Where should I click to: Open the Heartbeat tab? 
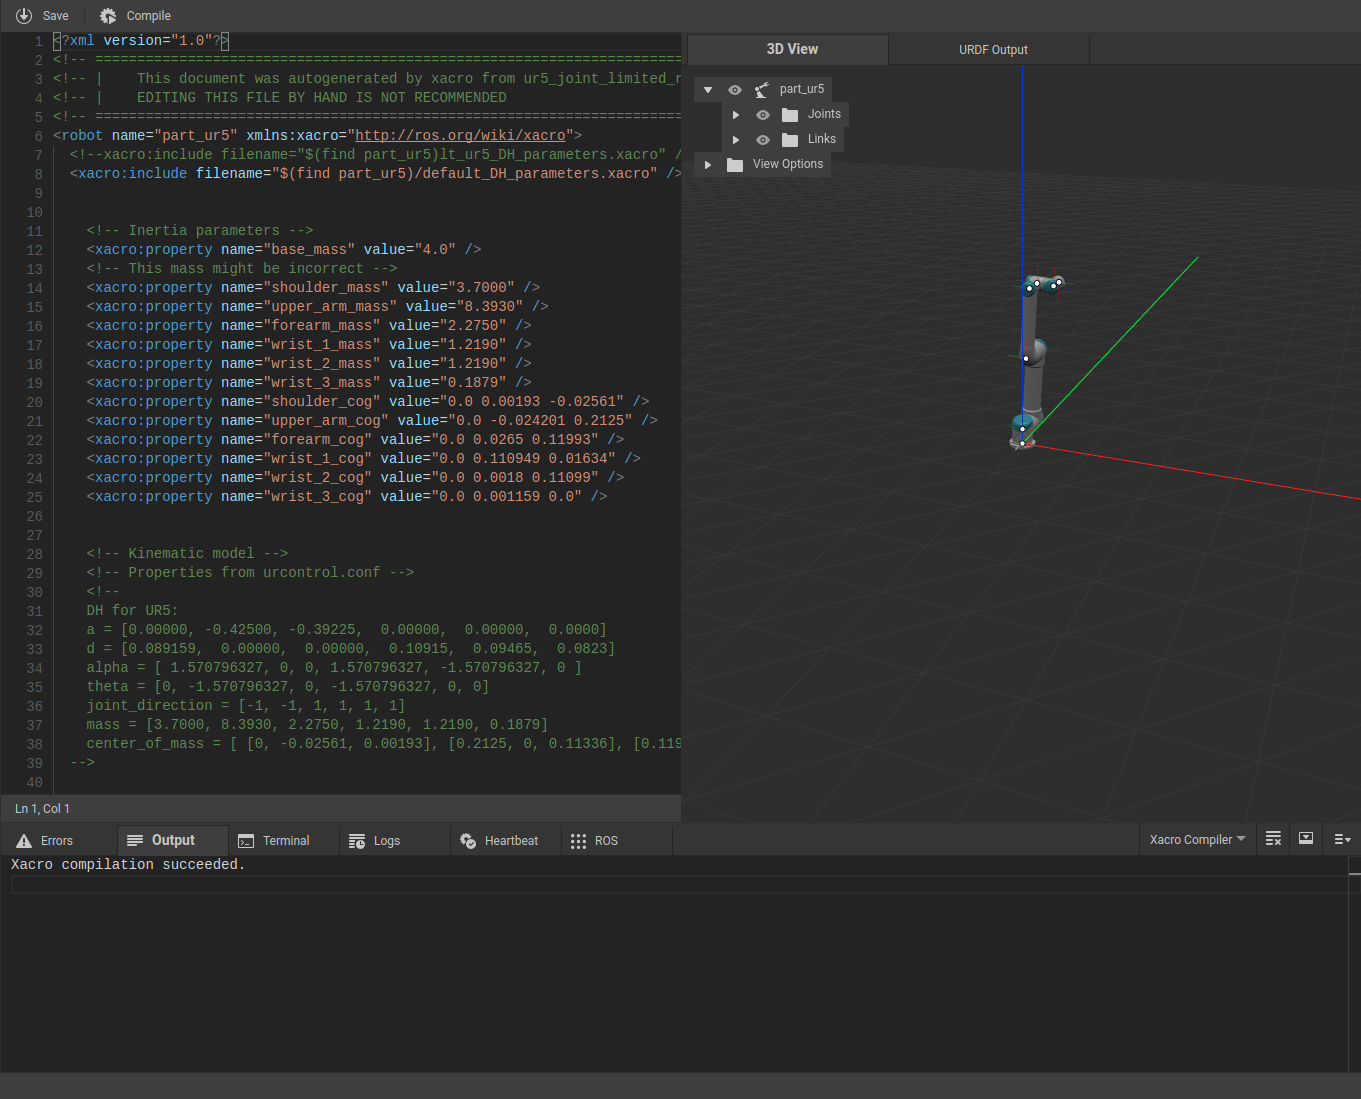pyautogui.click(x=506, y=840)
